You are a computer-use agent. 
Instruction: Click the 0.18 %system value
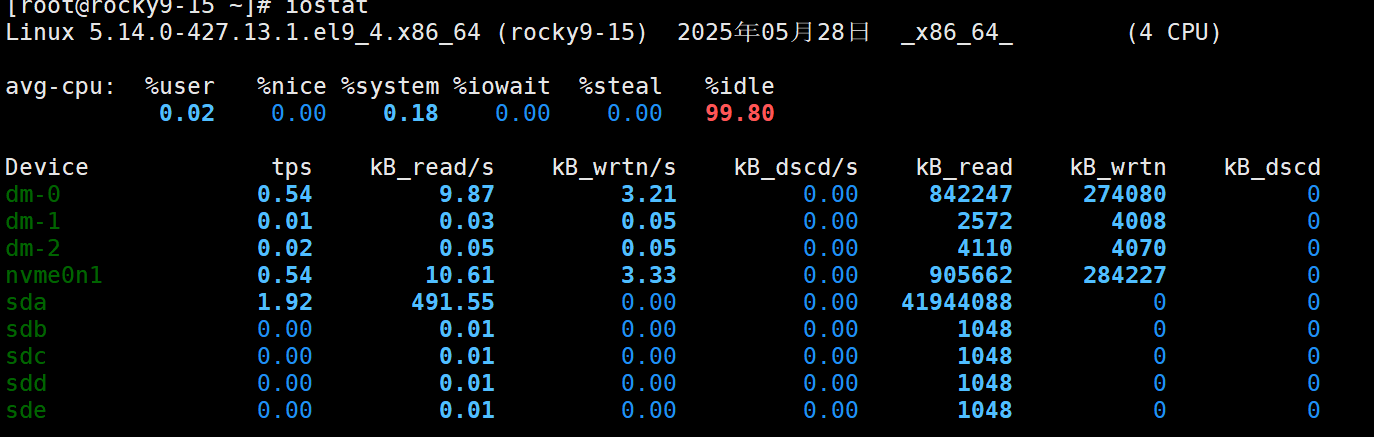coord(411,113)
